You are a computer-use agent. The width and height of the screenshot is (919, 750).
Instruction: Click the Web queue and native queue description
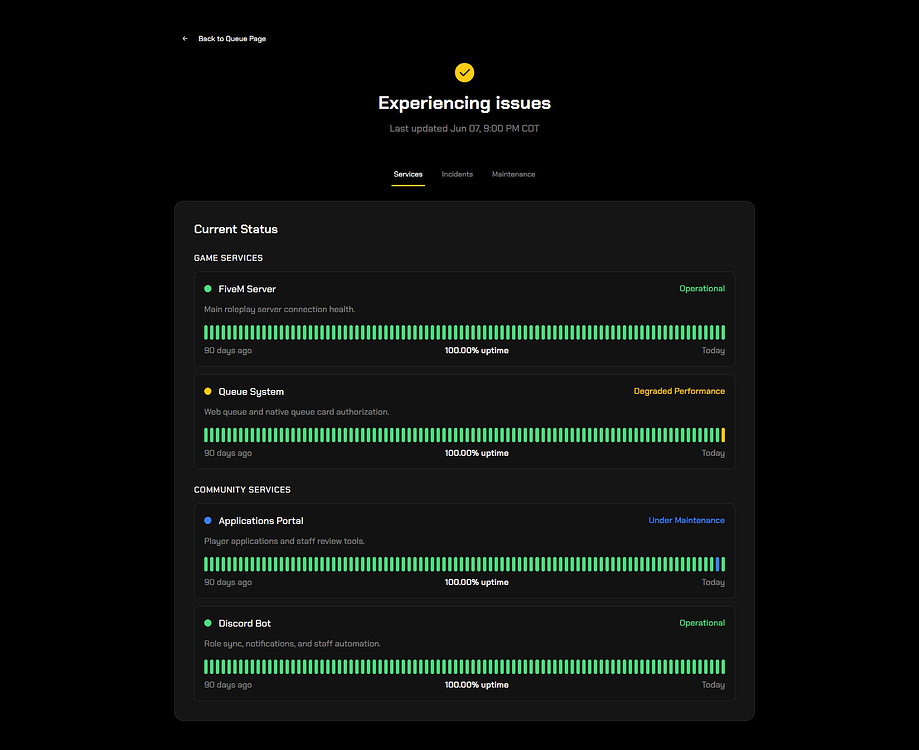click(297, 412)
